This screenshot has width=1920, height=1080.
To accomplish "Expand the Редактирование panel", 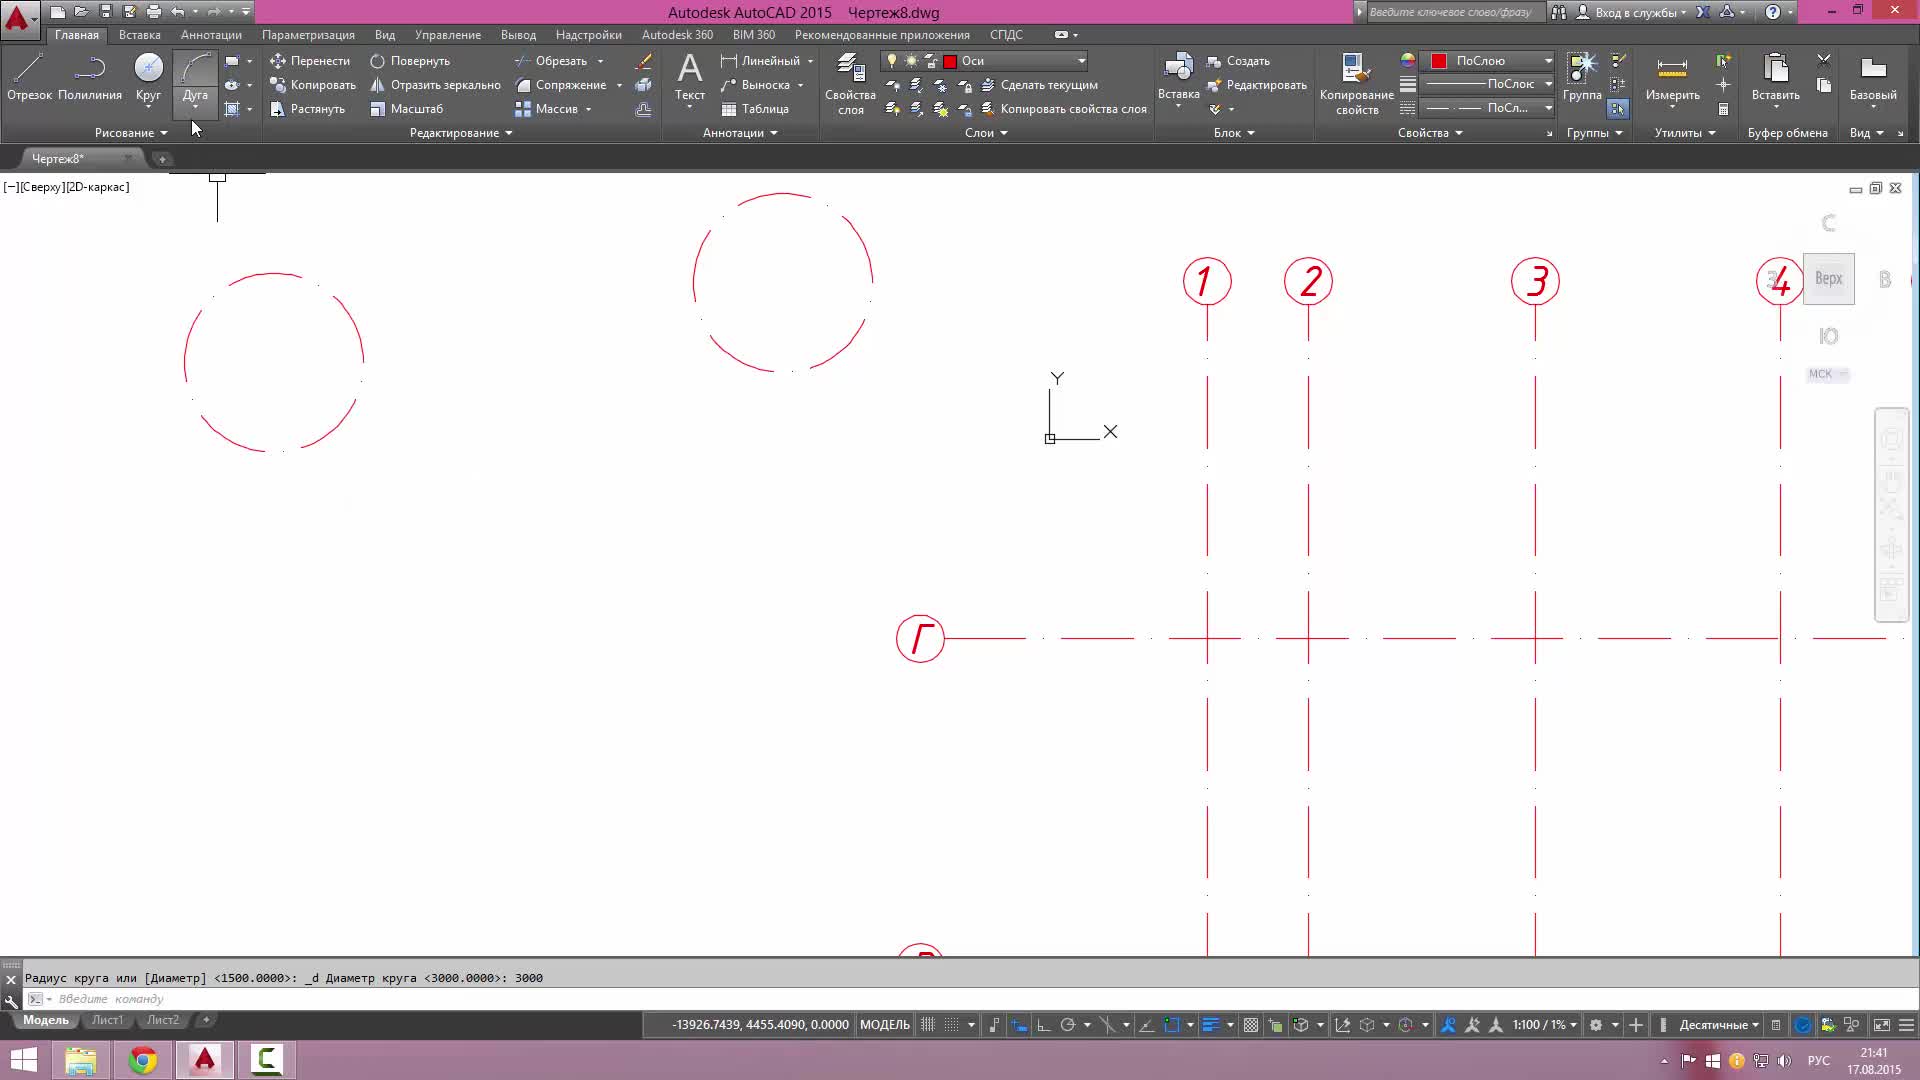I will pyautogui.click(x=461, y=133).
